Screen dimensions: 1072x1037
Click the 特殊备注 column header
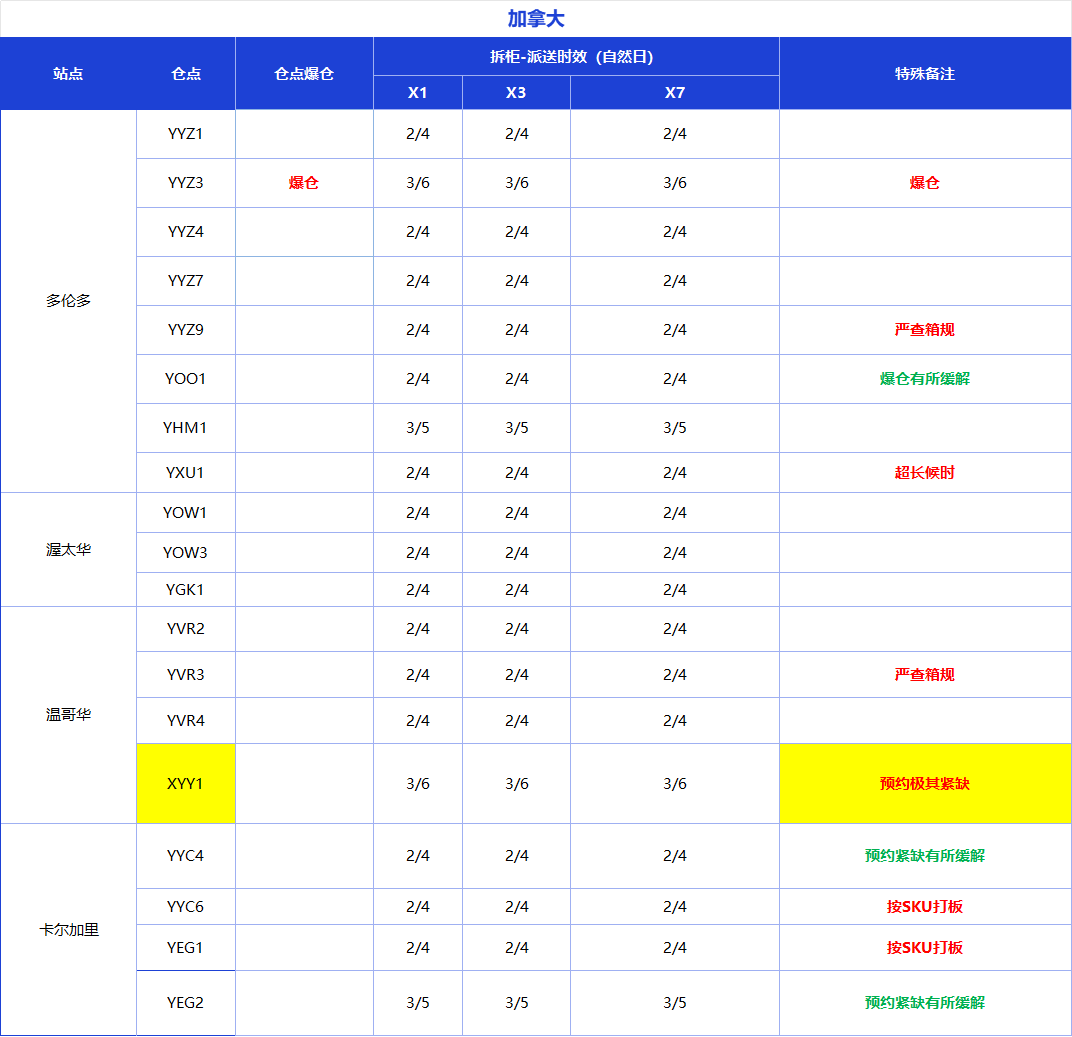925,74
